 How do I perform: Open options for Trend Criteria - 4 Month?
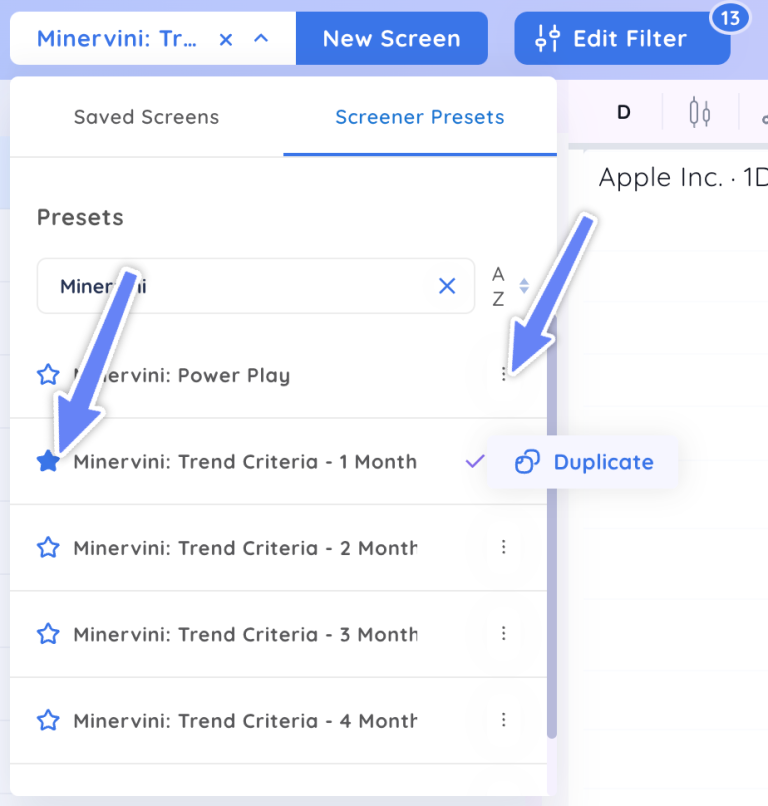pyautogui.click(x=504, y=720)
